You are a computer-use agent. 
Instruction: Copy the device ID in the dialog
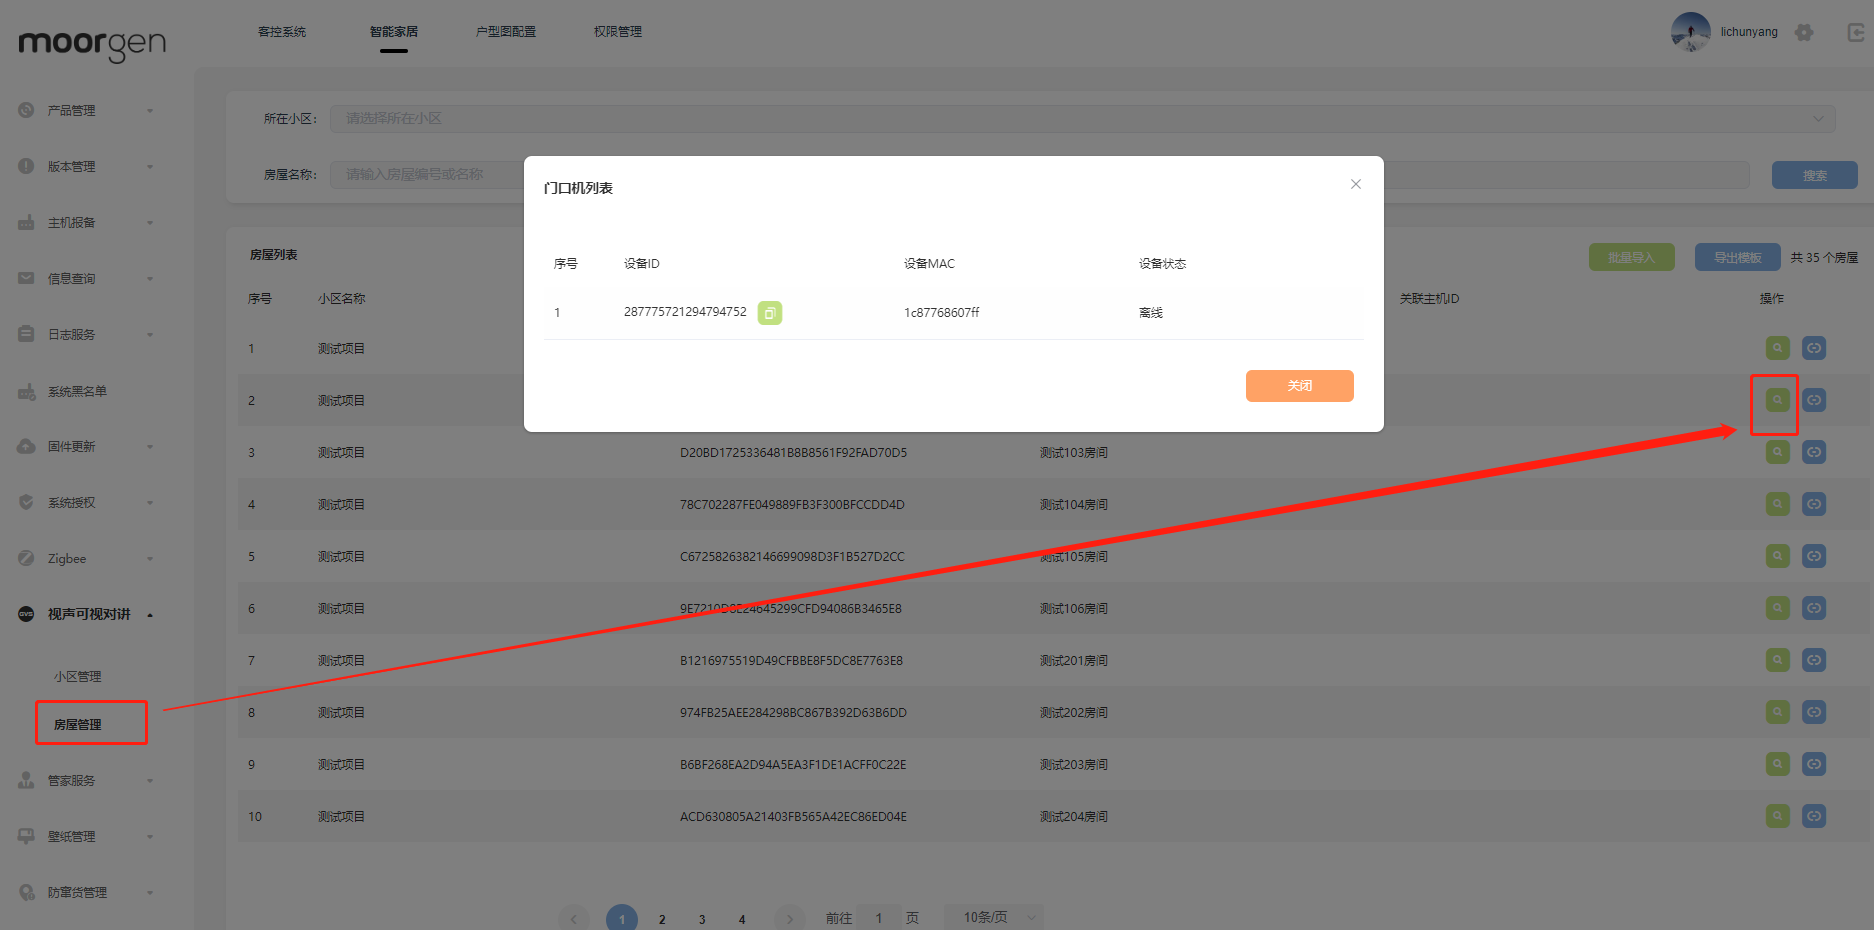[x=769, y=313]
